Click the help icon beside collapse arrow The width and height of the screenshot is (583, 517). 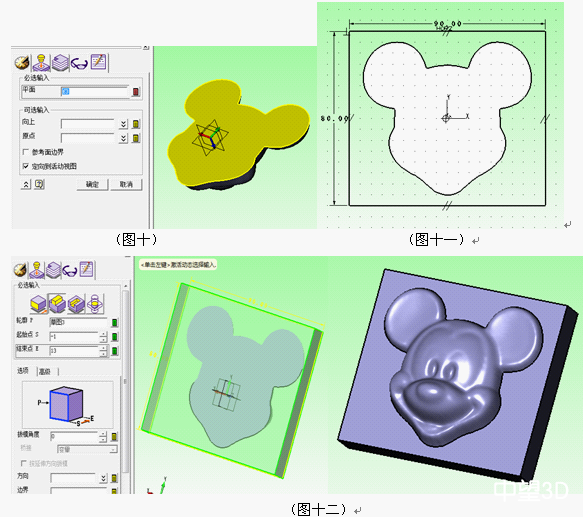coord(39,184)
